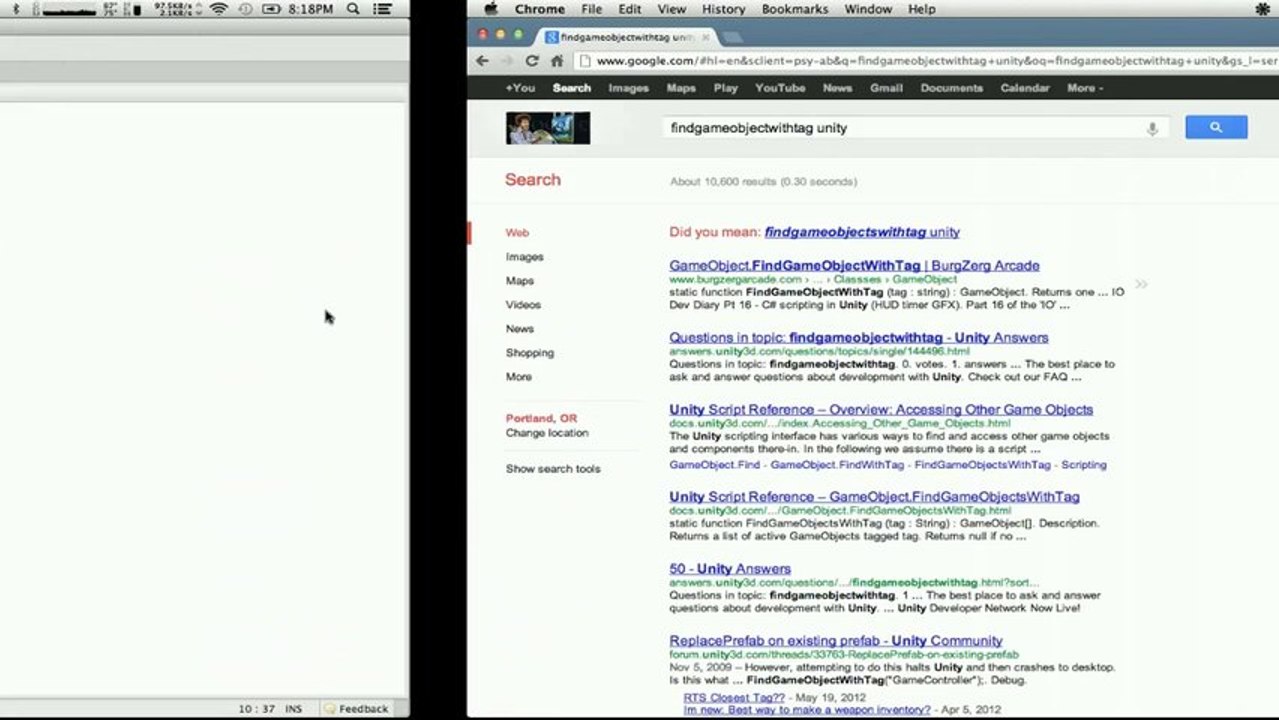
Task: Click the page icon in the address bar
Action: click(585, 61)
